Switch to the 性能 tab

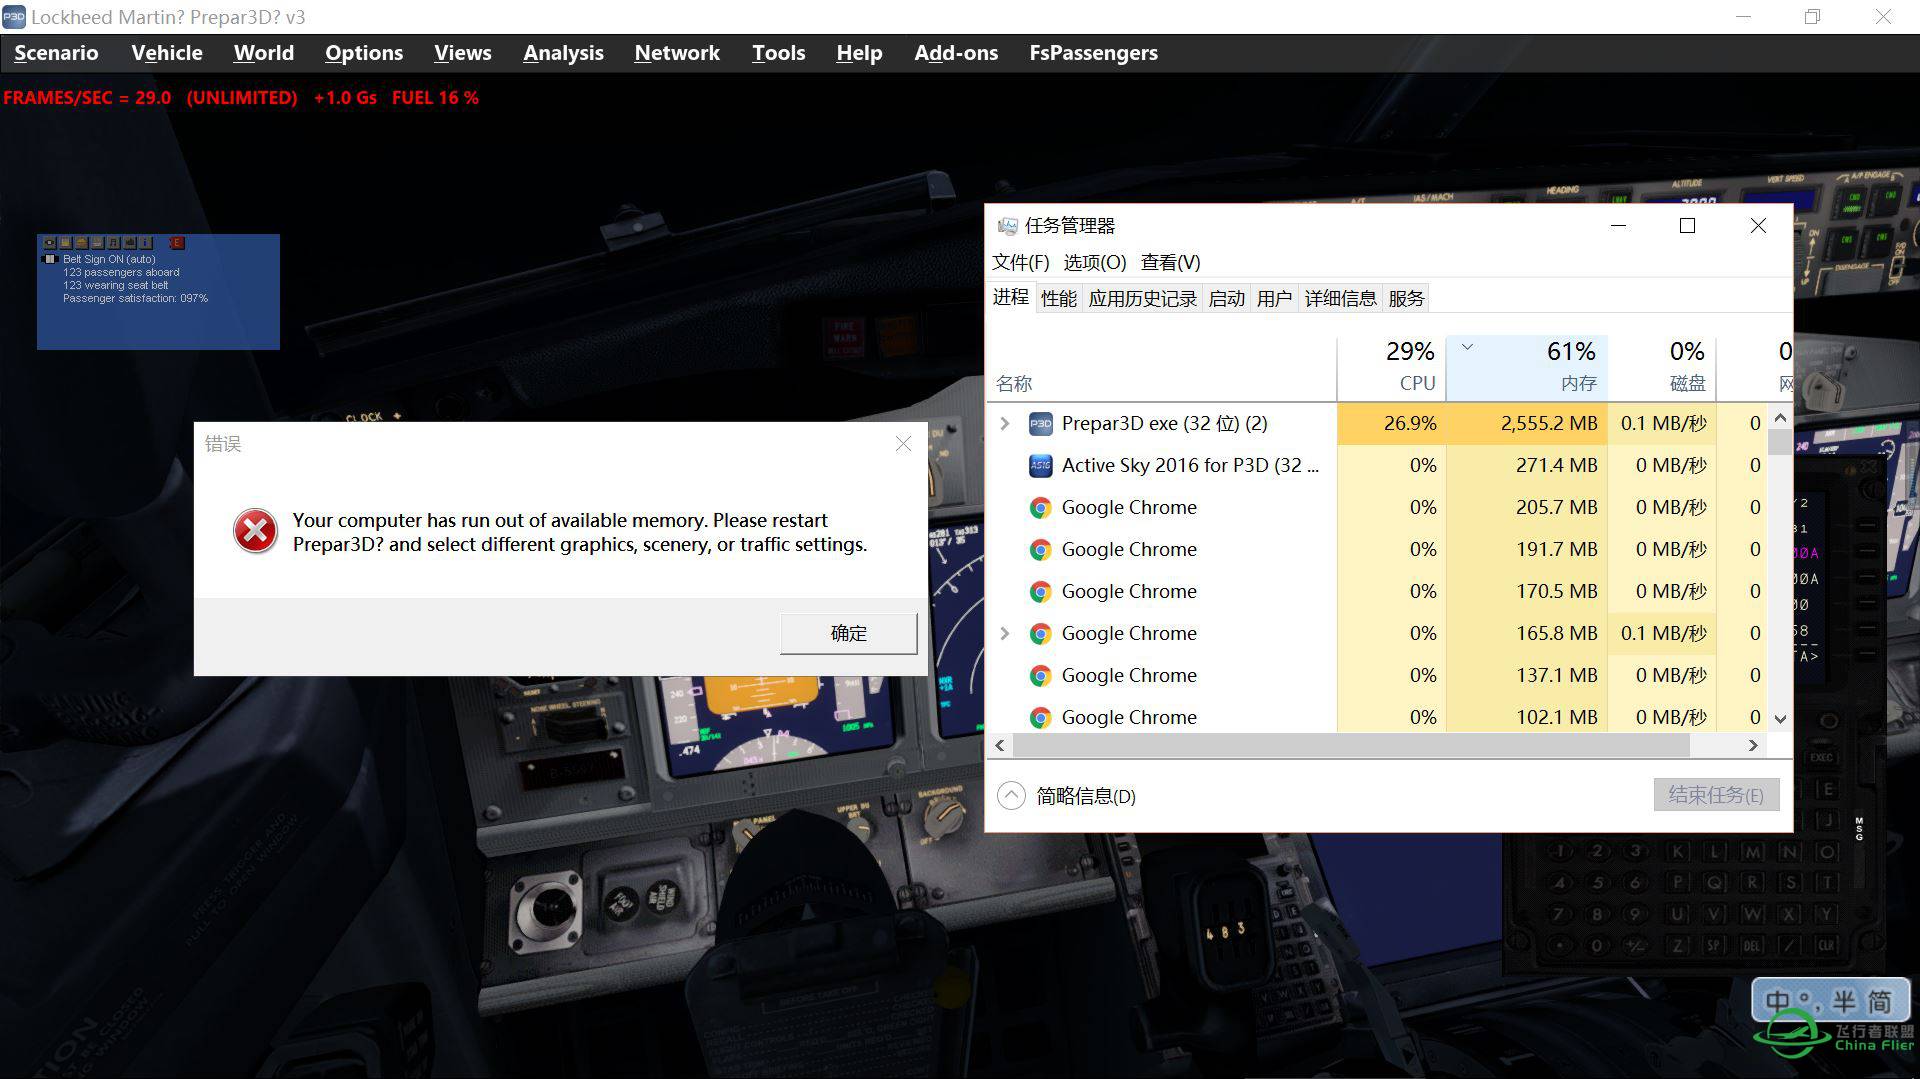click(x=1059, y=298)
